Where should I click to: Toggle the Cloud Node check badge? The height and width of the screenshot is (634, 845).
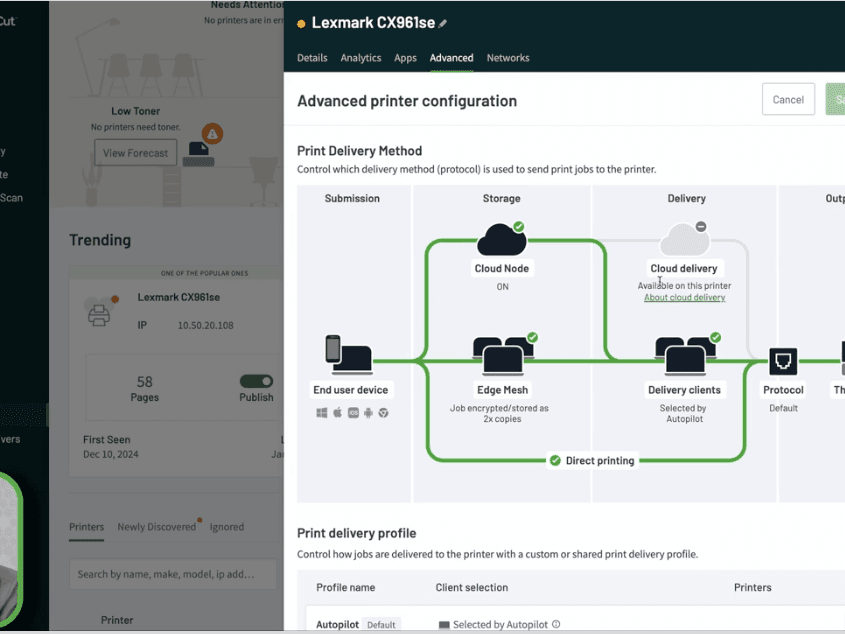[519, 226]
